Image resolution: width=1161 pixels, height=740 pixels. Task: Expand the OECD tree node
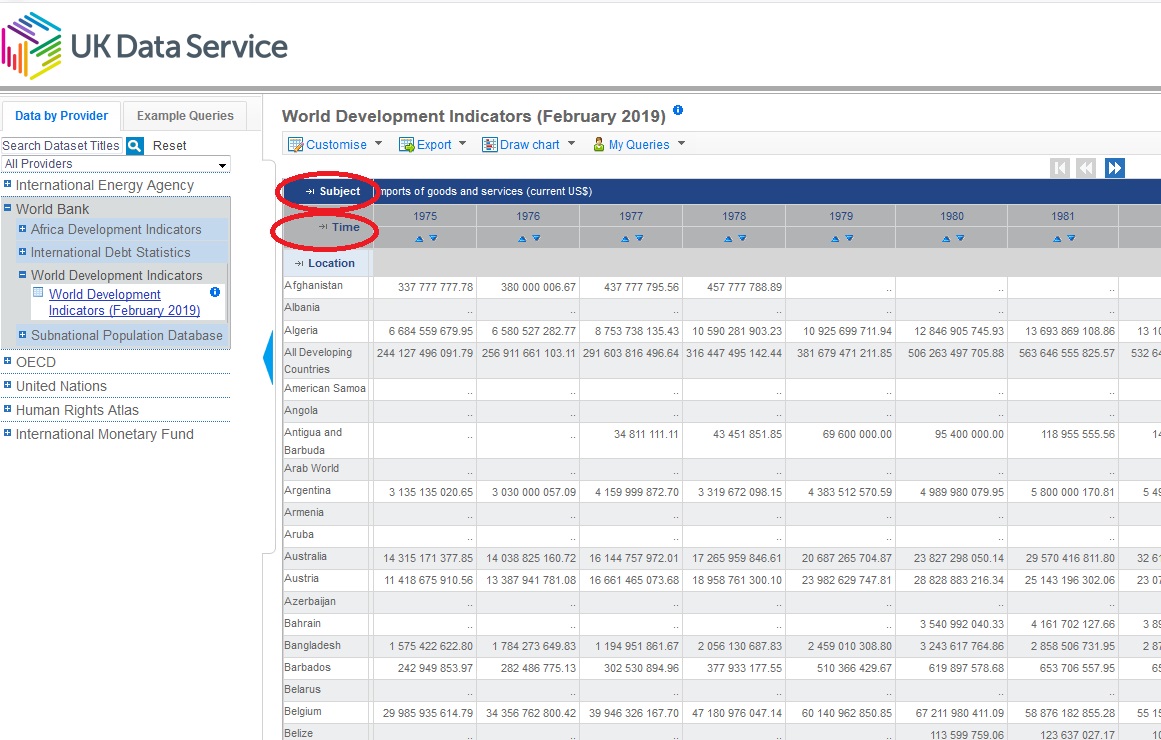click(9, 362)
